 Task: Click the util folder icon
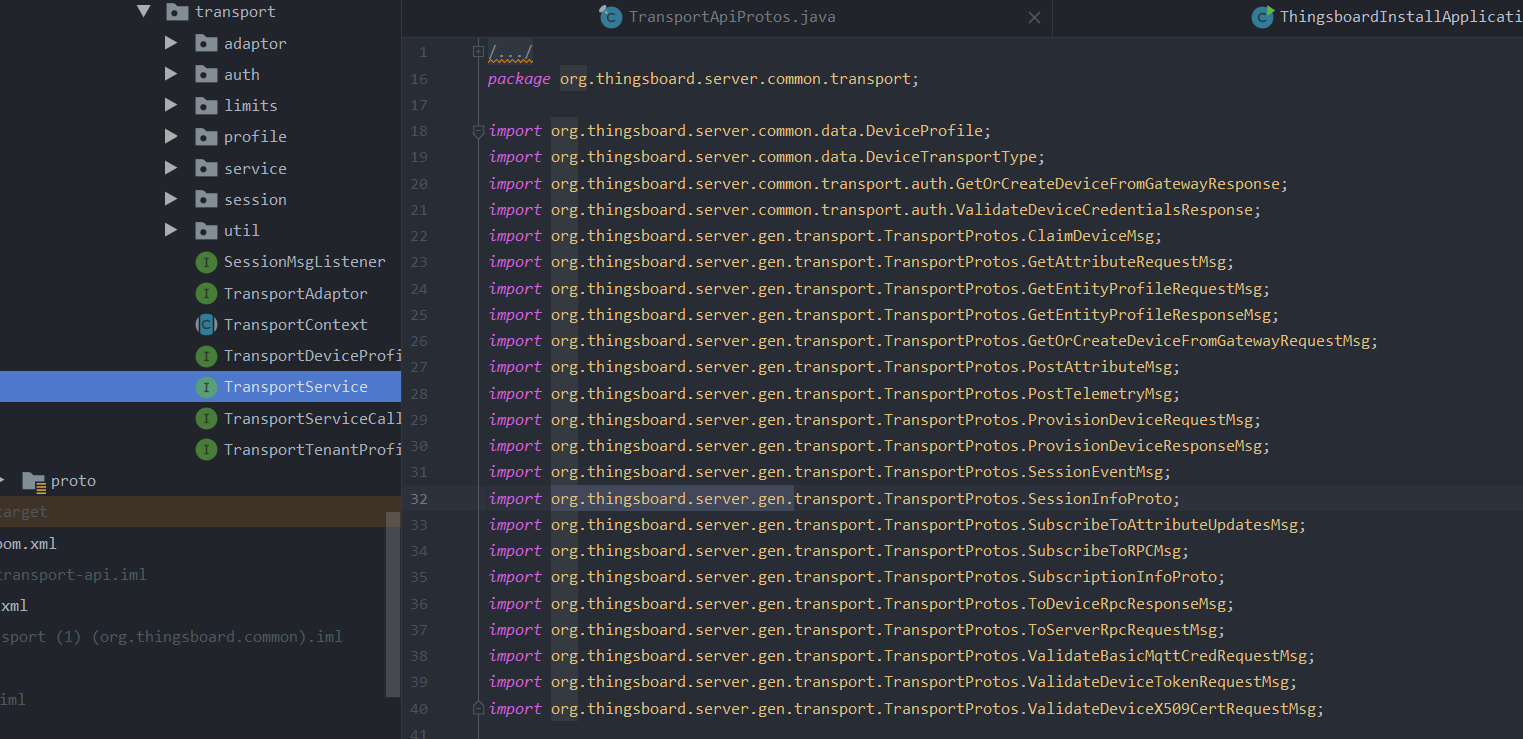coord(206,230)
